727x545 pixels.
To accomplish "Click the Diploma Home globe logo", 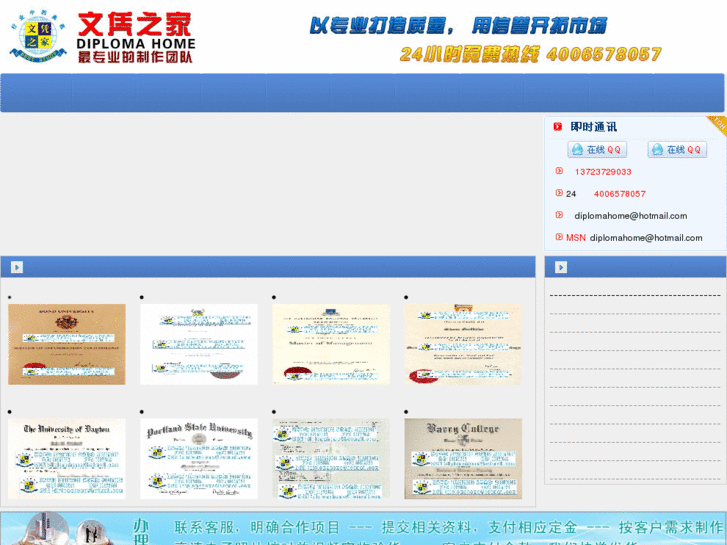I will [38, 36].
